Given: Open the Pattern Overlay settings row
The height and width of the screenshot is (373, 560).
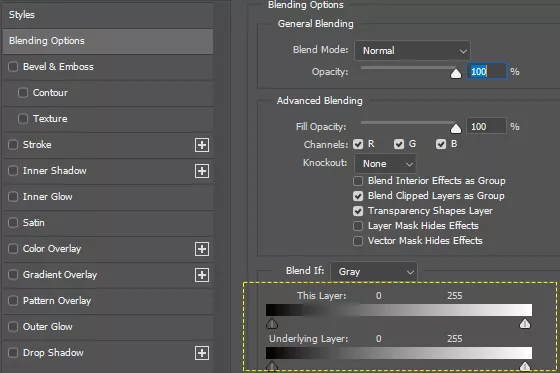Looking at the screenshot, I should [x=108, y=301].
